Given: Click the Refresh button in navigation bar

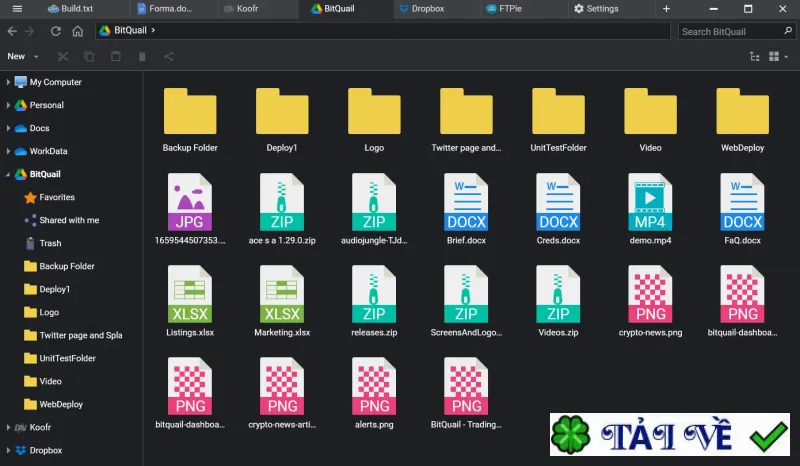Looking at the screenshot, I should pyautogui.click(x=56, y=31).
